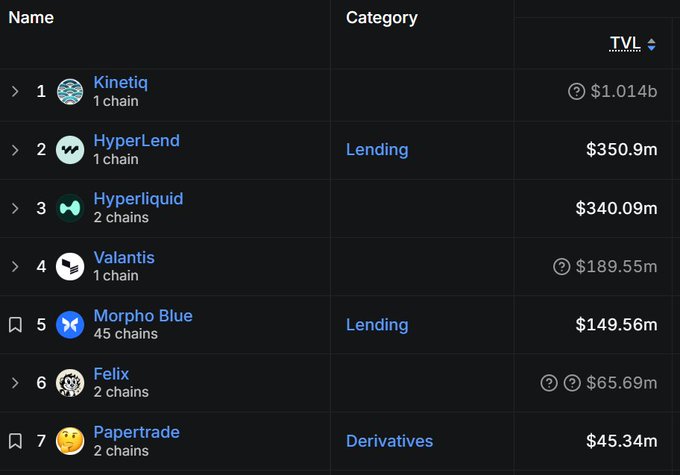Expand the Felix row chevron

pos(15,383)
